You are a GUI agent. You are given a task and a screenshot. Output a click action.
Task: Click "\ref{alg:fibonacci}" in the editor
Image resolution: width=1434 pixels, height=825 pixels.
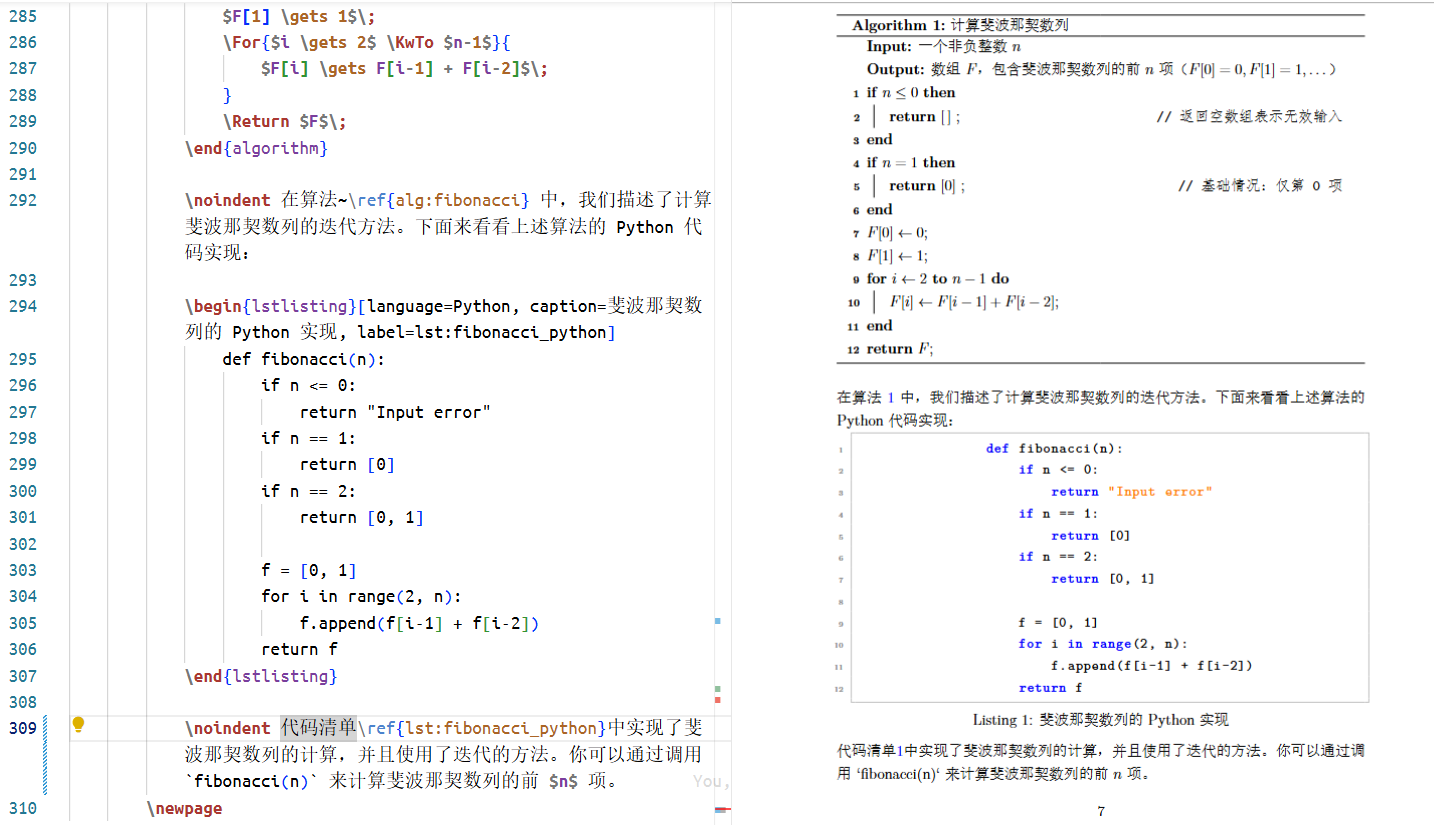pyautogui.click(x=443, y=201)
